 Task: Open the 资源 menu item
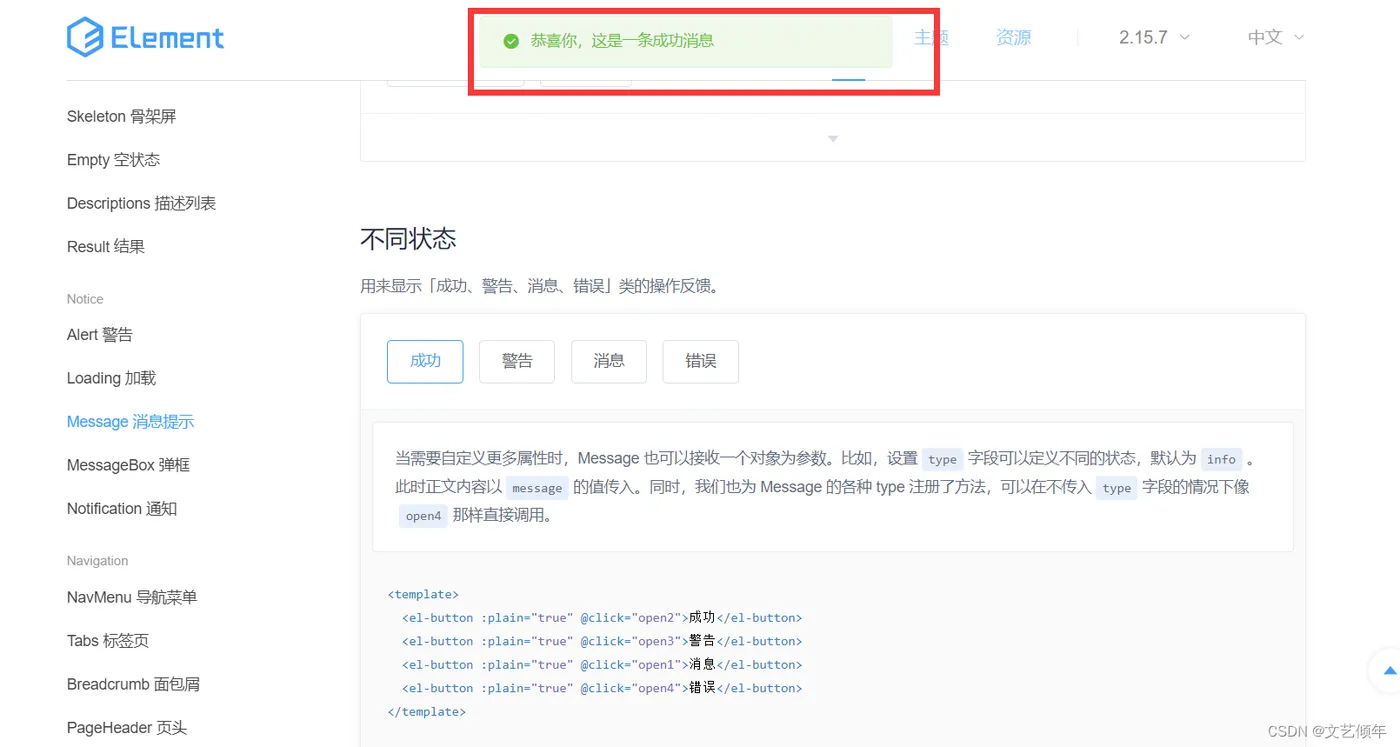1013,37
